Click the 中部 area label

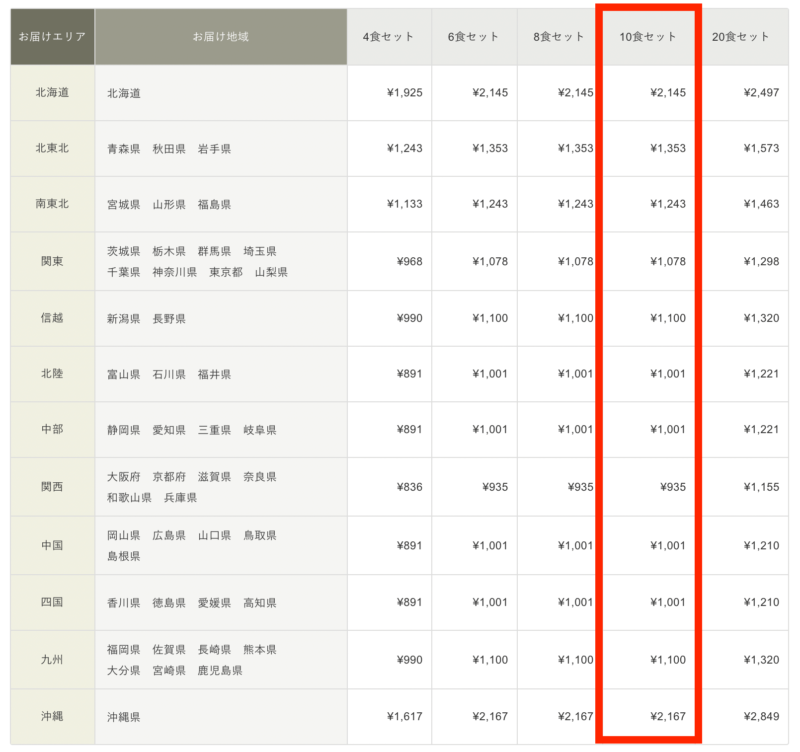click(x=52, y=429)
